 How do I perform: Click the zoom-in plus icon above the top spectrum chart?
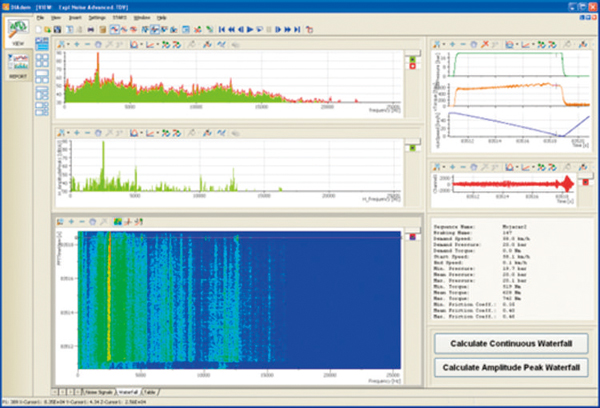[x=77, y=44]
